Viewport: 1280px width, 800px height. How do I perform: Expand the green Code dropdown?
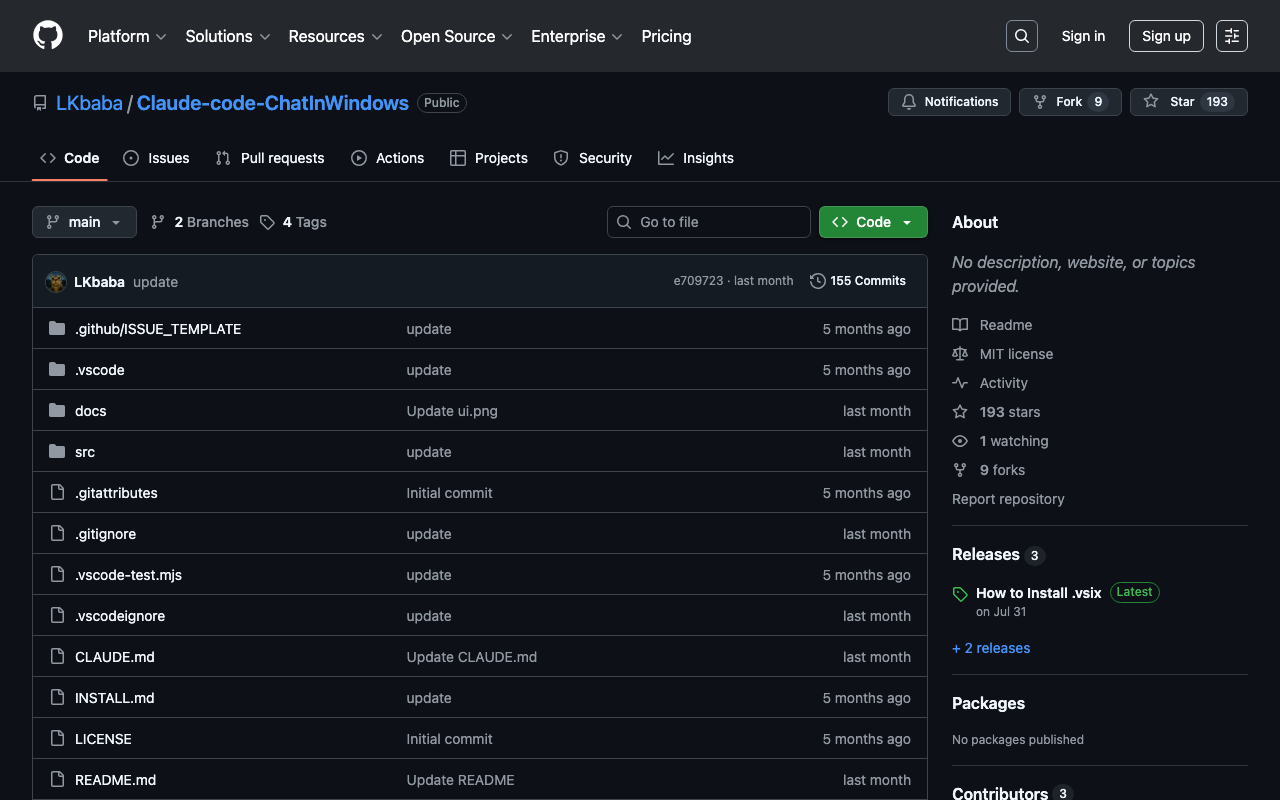tap(873, 222)
